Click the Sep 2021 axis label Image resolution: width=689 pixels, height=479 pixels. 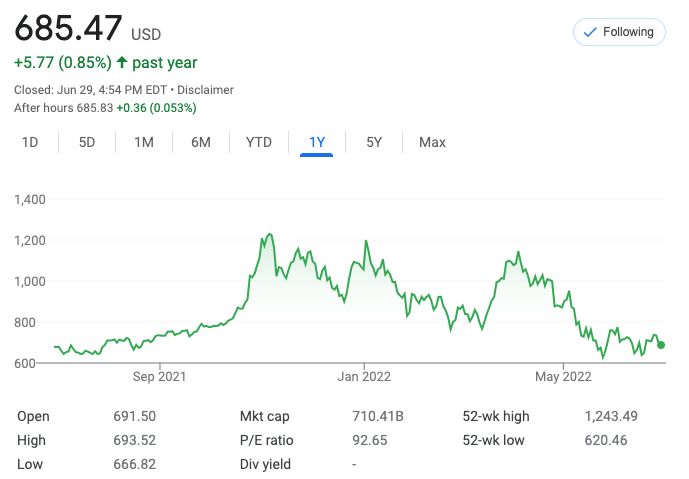pos(159,377)
